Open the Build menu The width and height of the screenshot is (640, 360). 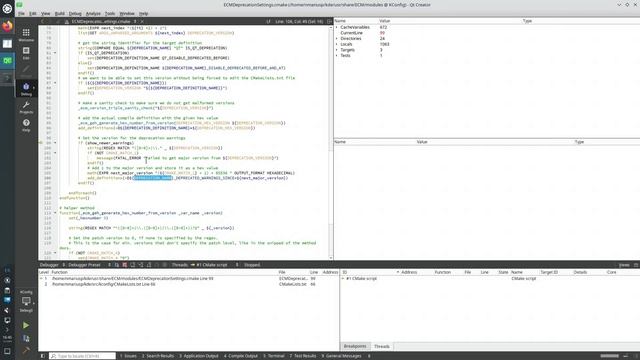pyautogui.click(x=60, y=13)
